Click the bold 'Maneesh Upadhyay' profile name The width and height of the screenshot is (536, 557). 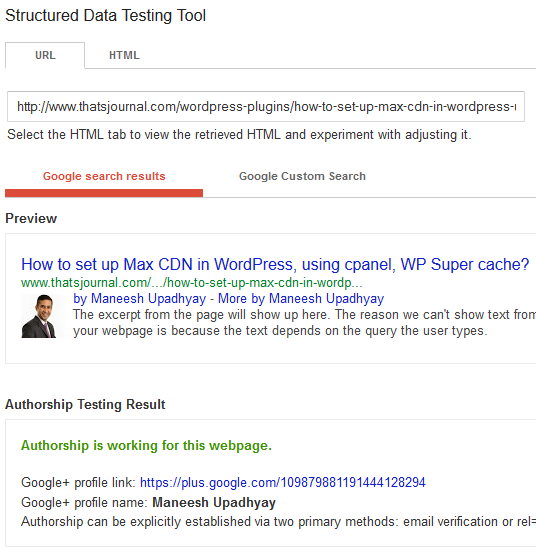coord(214,503)
